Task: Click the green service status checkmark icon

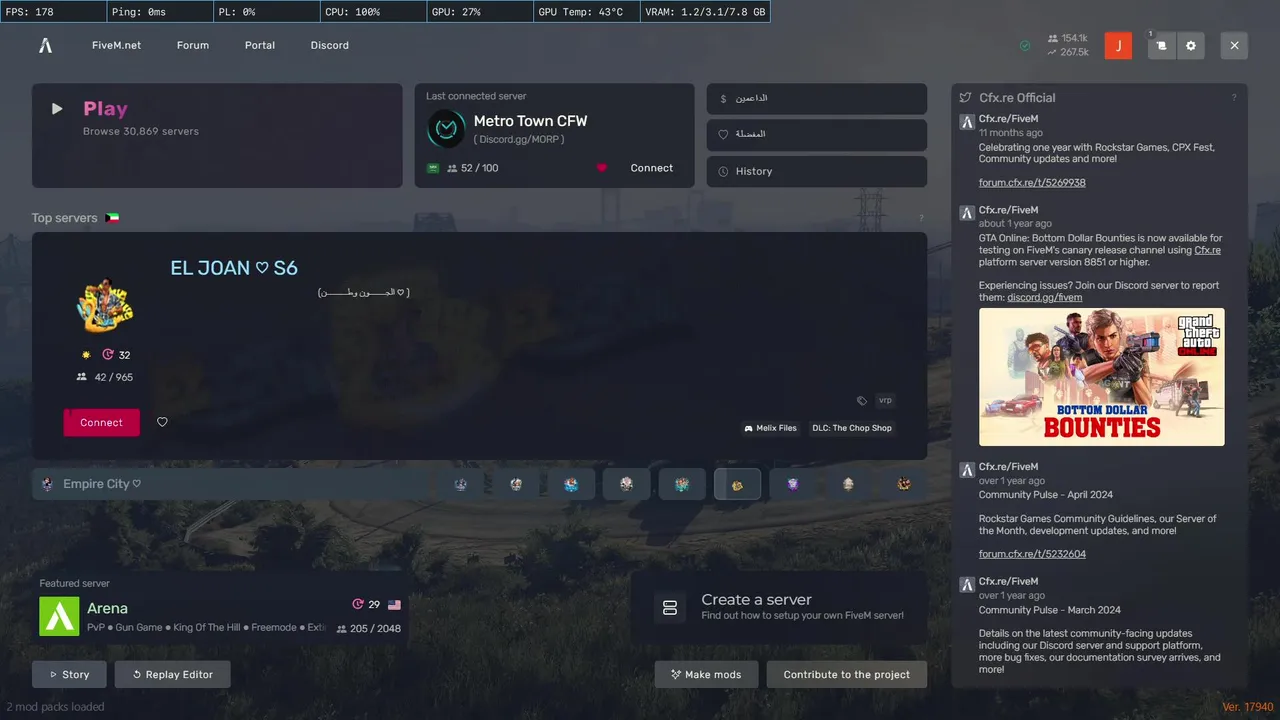Action: [1025, 45]
